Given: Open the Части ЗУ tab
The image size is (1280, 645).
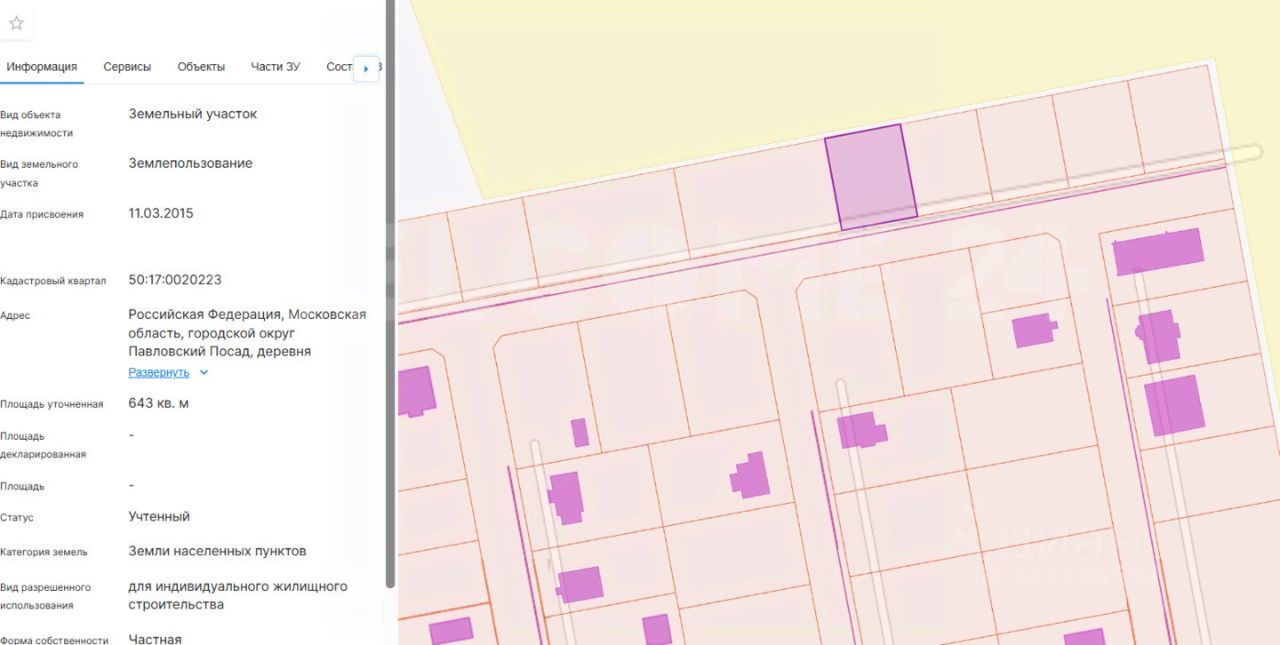Looking at the screenshot, I should tap(275, 67).
